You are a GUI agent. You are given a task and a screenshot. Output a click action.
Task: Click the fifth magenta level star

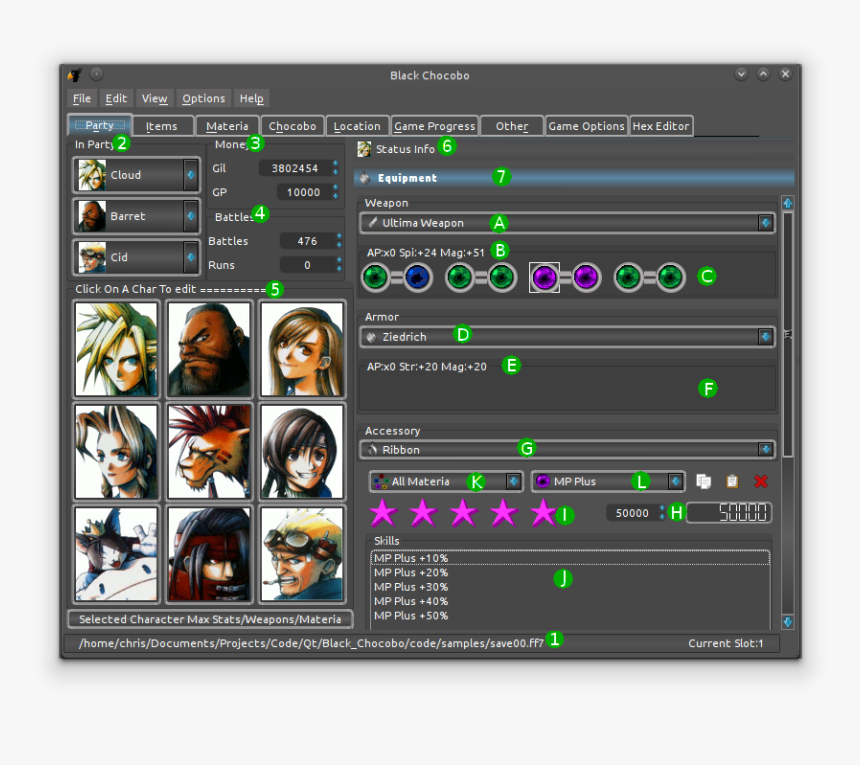click(544, 513)
